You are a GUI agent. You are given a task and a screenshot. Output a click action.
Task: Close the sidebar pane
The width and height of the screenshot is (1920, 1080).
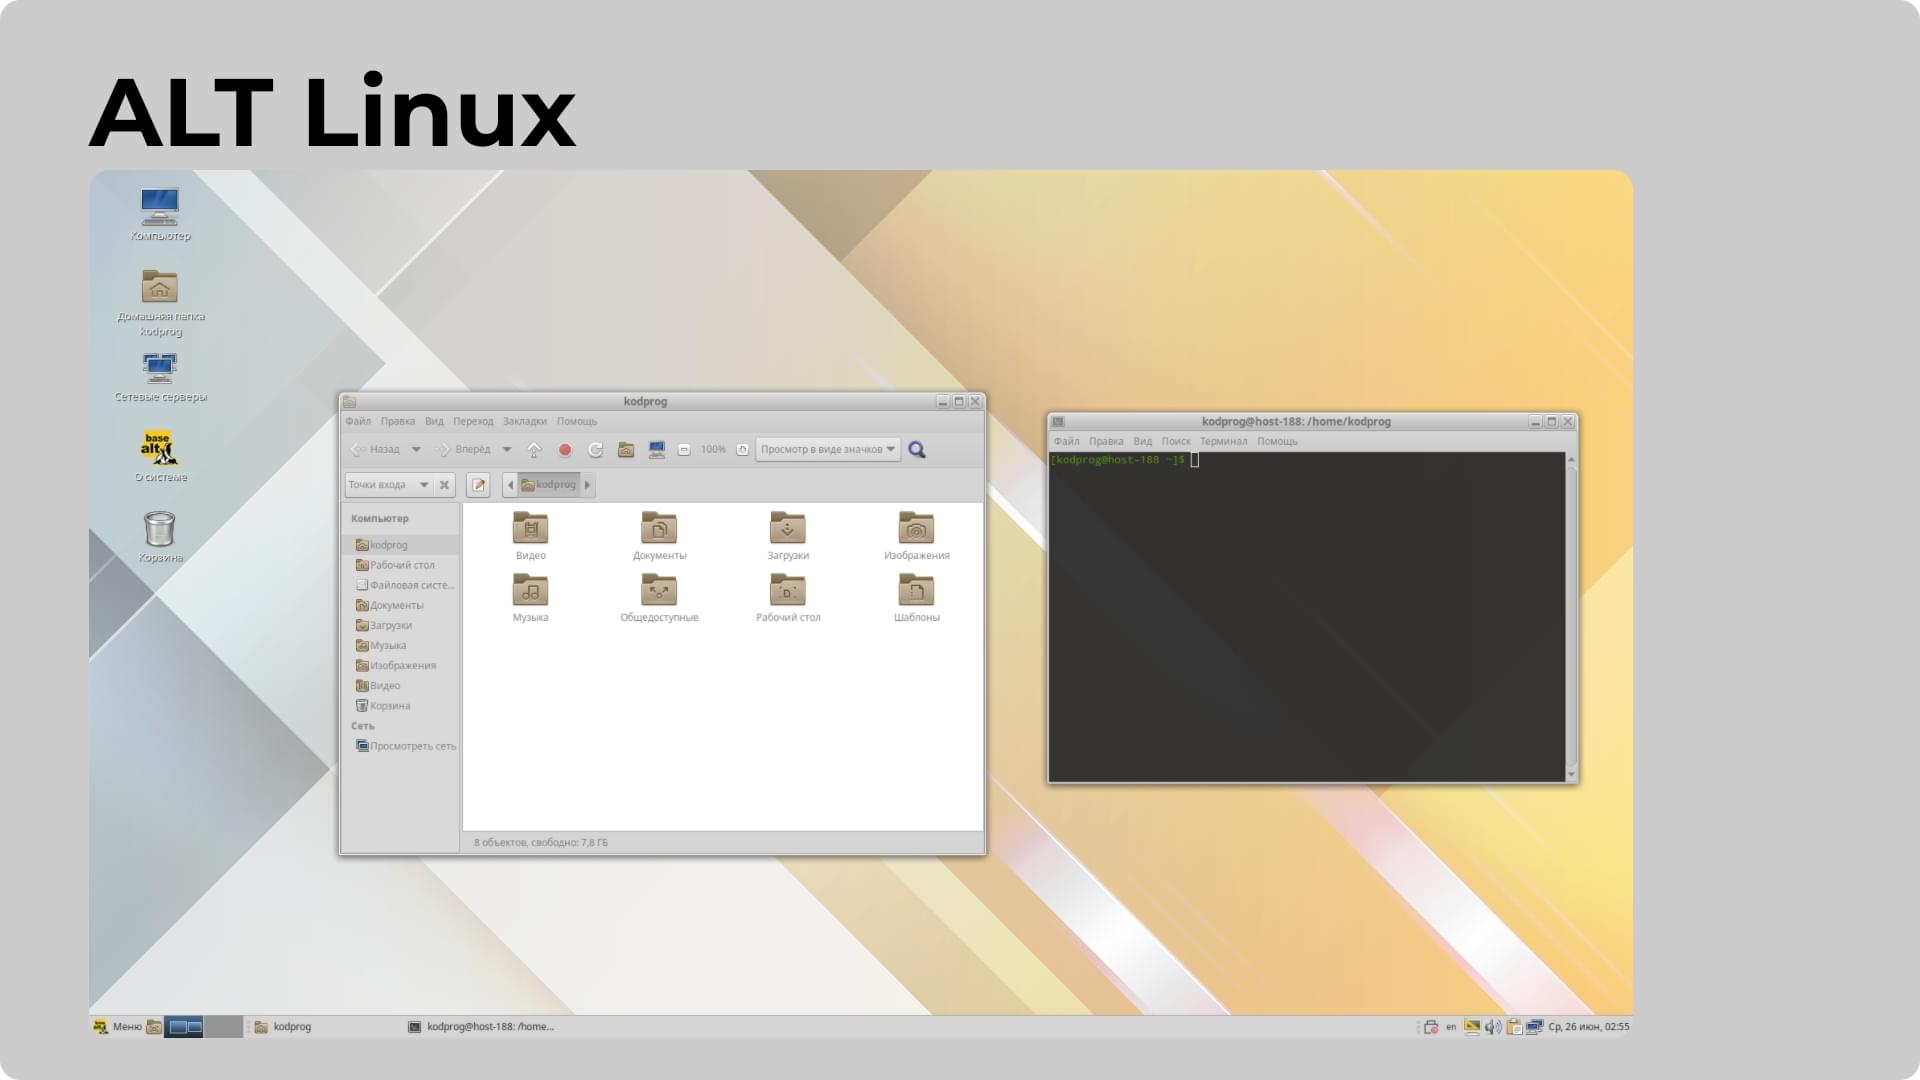[444, 485]
